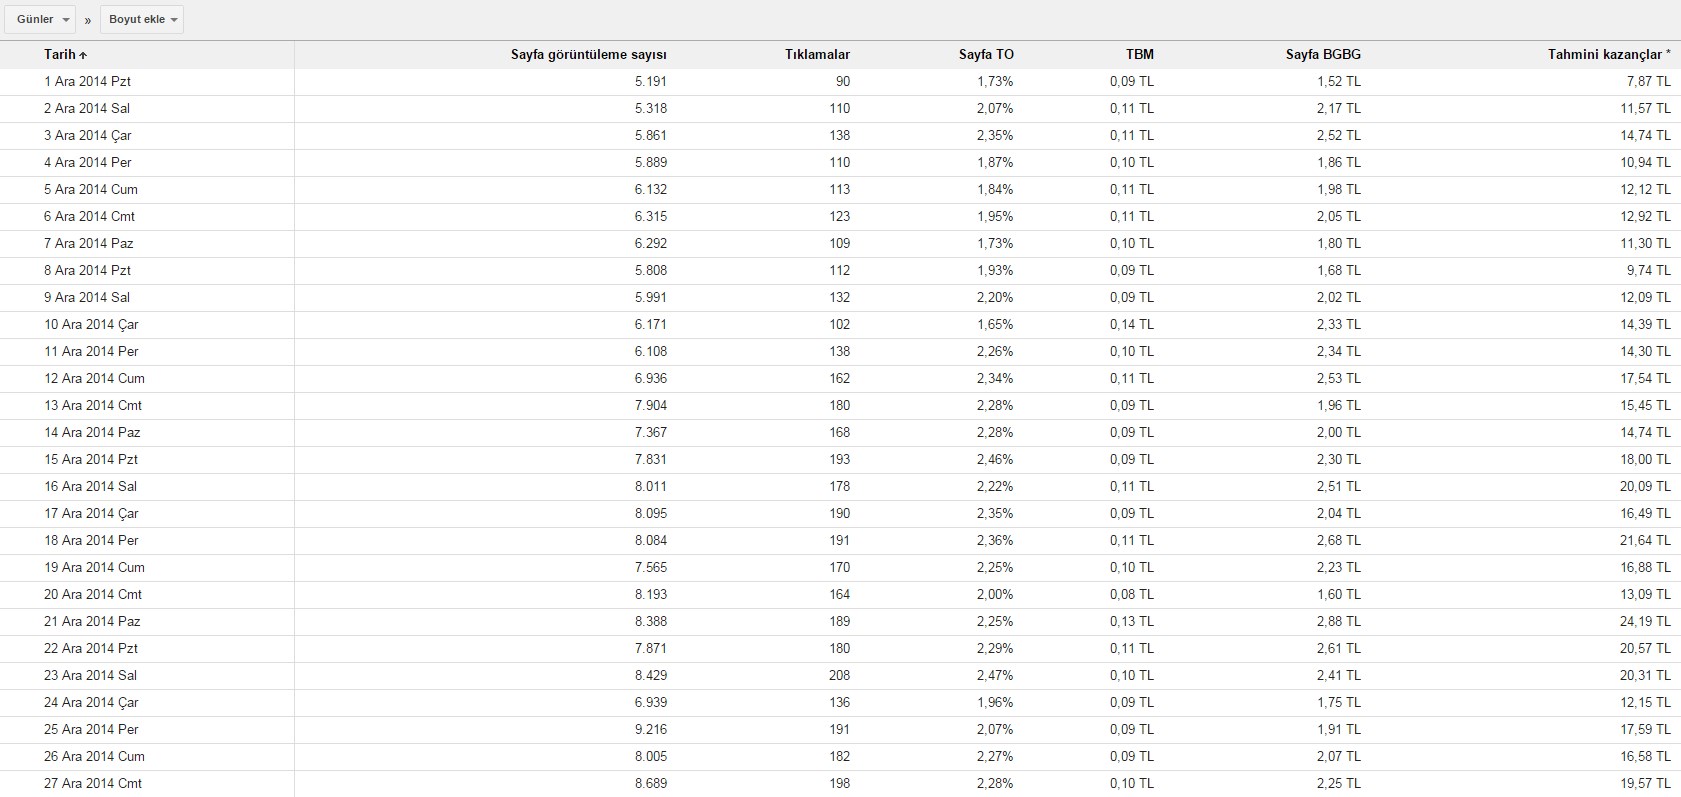Sort by Sayfa TO column header

pos(986,55)
